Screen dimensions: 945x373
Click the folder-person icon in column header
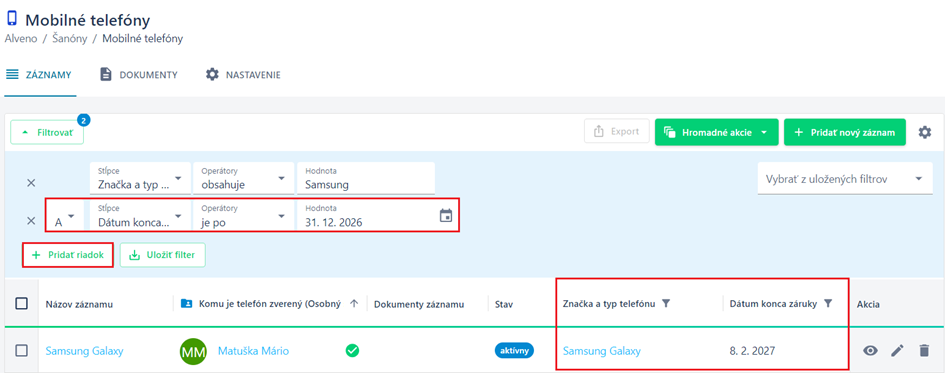pyautogui.click(x=187, y=304)
